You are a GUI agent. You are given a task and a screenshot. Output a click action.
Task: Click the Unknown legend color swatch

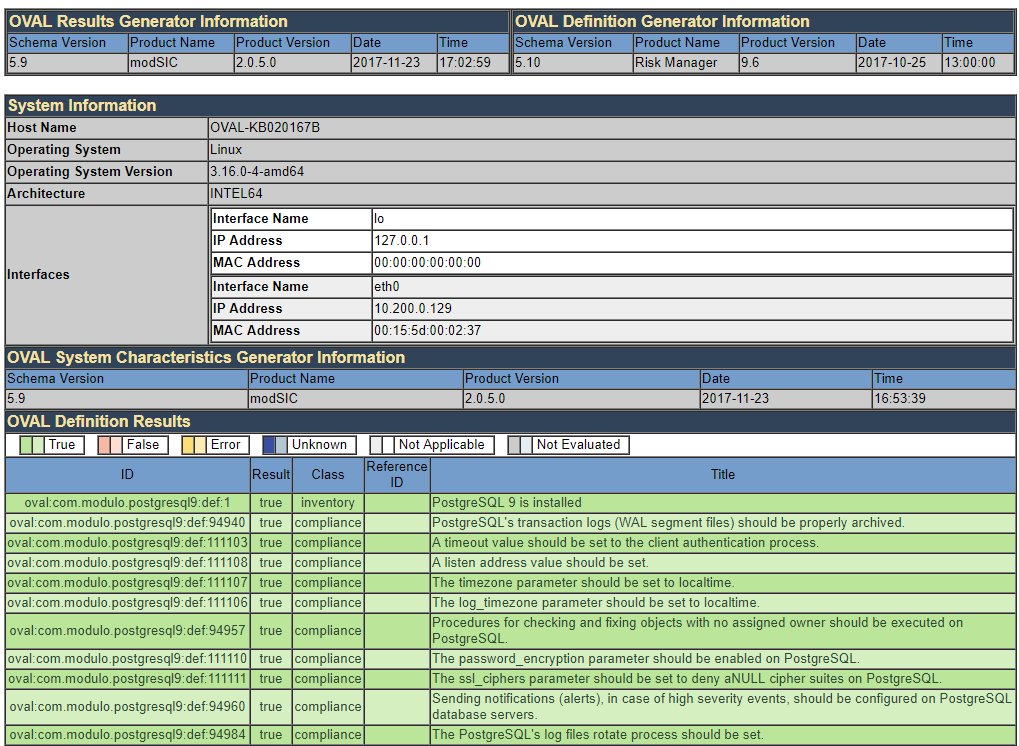[275, 445]
